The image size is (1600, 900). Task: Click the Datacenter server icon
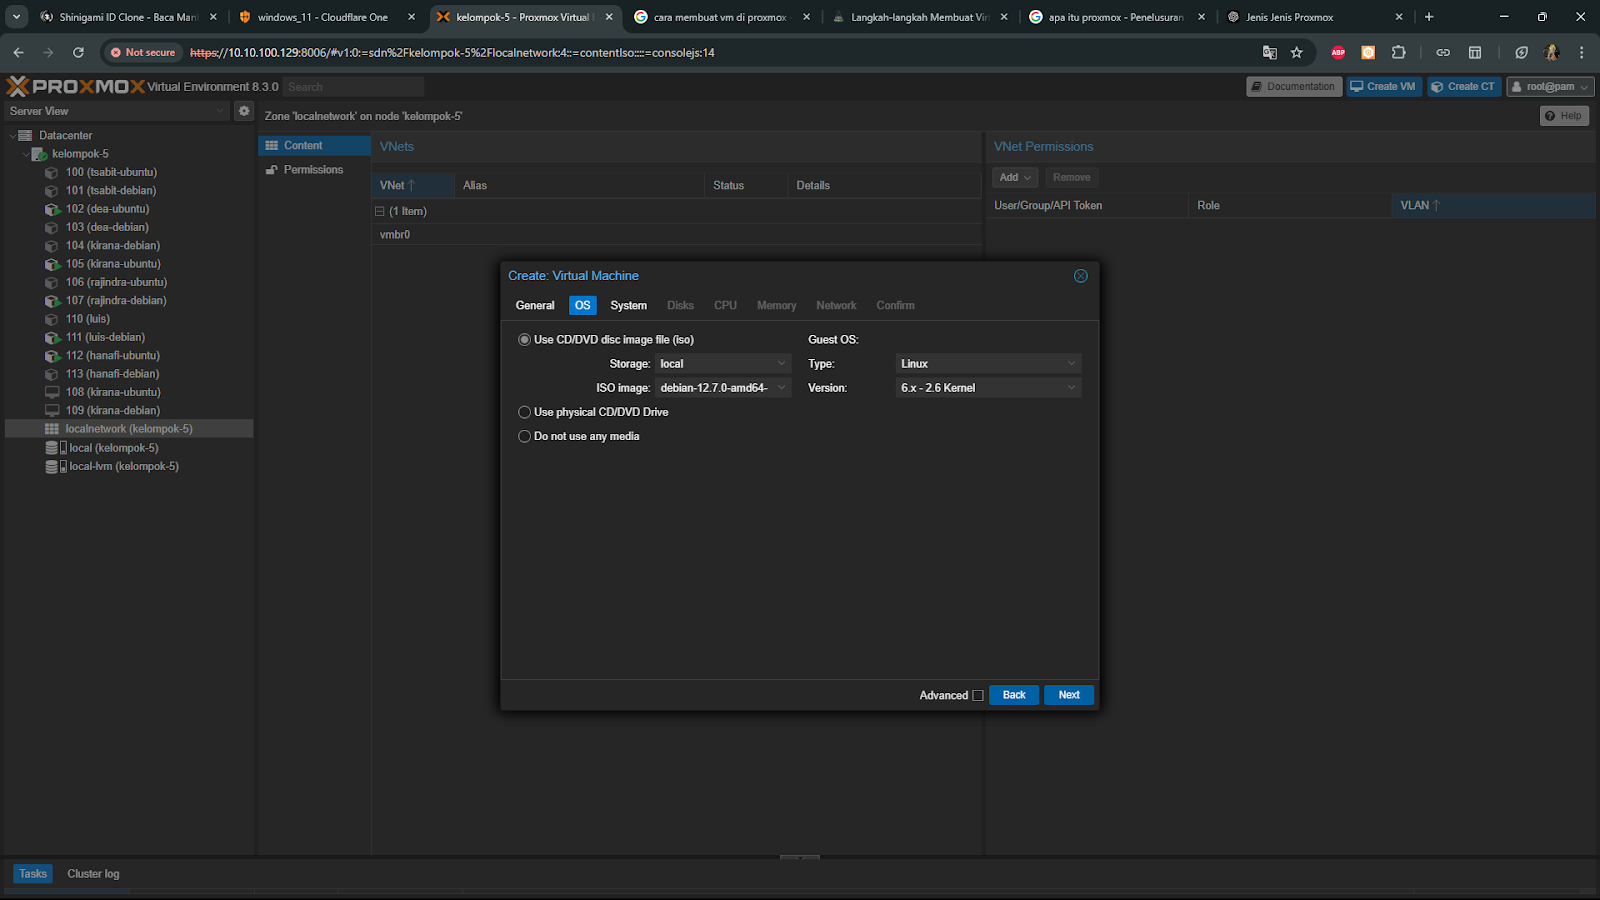tap(26, 135)
